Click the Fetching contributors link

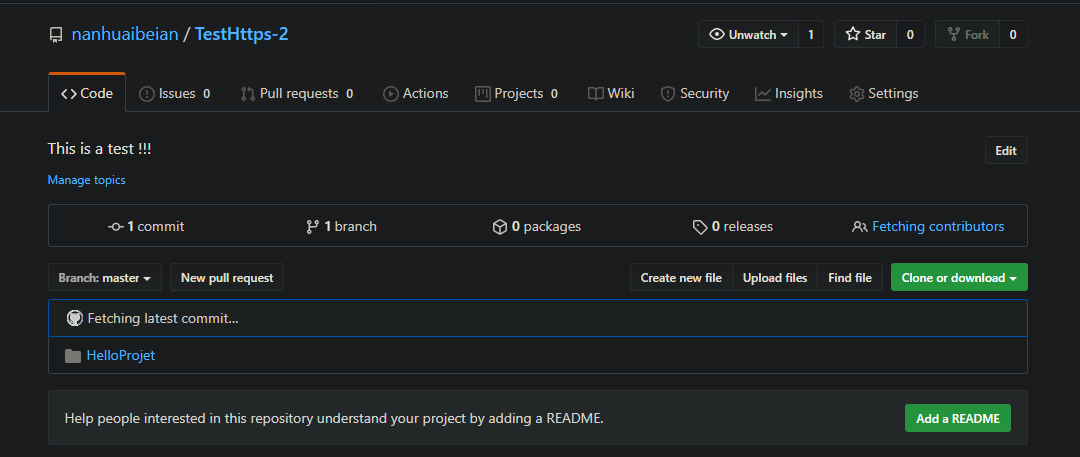point(938,226)
